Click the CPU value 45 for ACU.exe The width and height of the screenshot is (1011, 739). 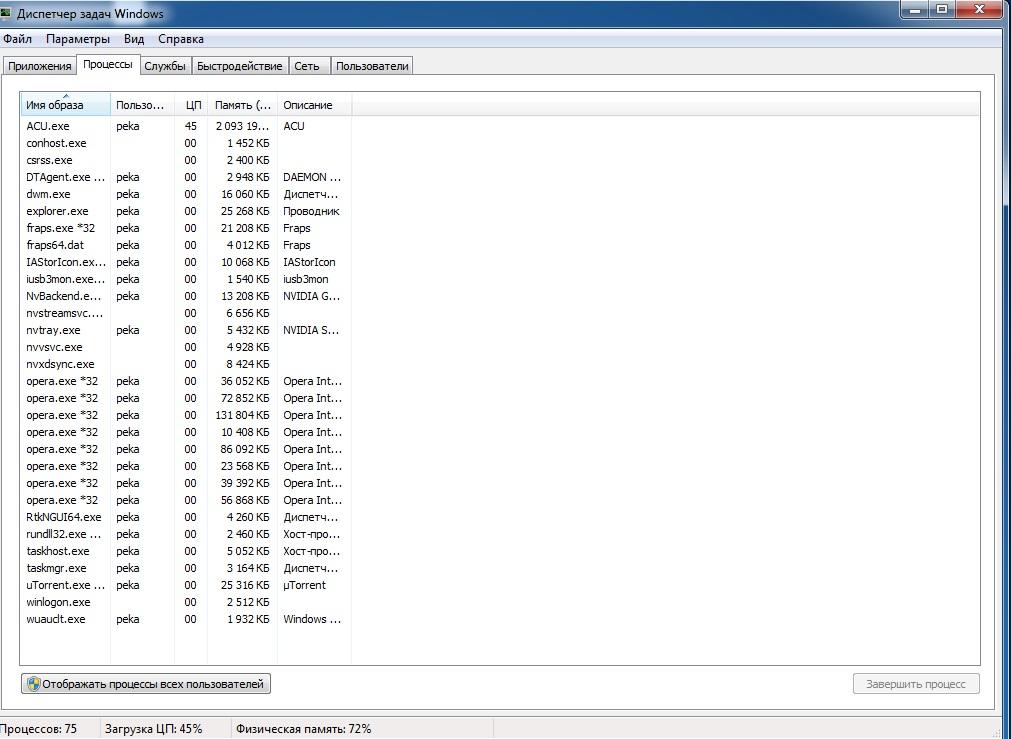pos(191,126)
